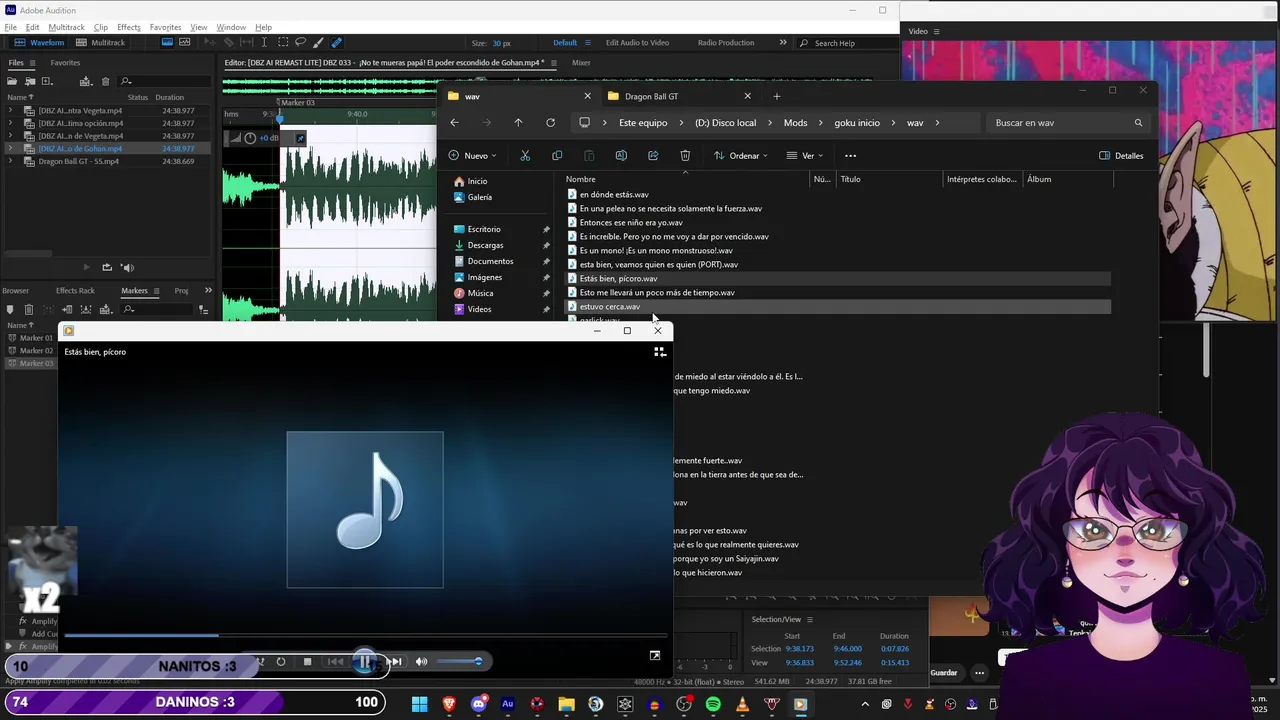Click Import File icon in Files panel

coord(30,81)
